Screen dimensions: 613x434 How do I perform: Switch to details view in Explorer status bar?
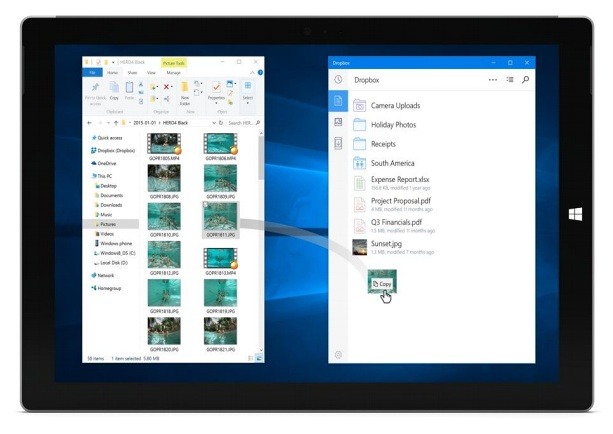pos(251,358)
